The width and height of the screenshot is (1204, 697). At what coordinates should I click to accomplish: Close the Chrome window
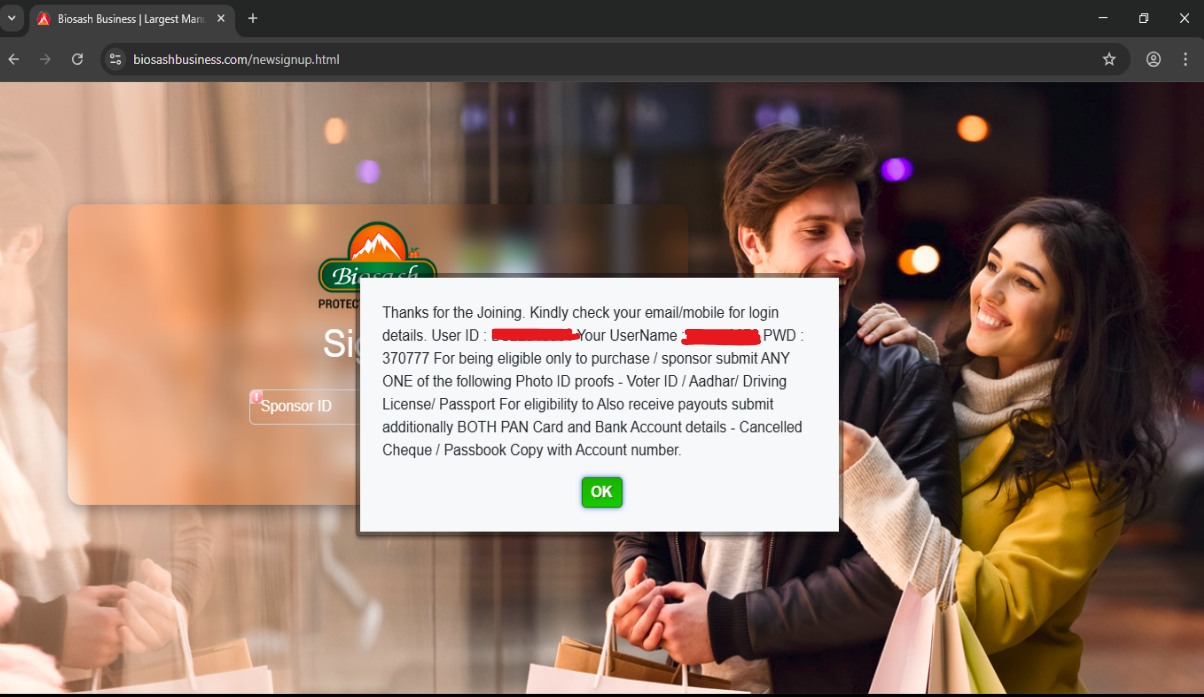coord(1185,18)
